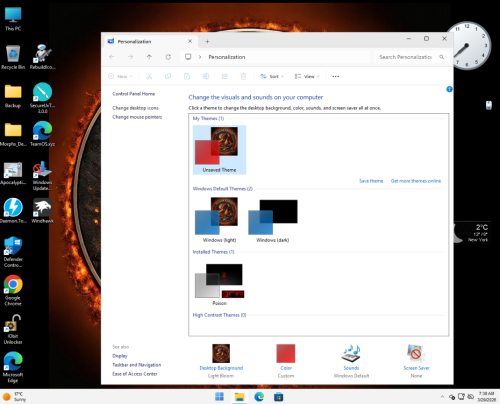Open the taskbar weather widget
This screenshot has width=500, height=404.
pyautogui.click(x=14, y=397)
